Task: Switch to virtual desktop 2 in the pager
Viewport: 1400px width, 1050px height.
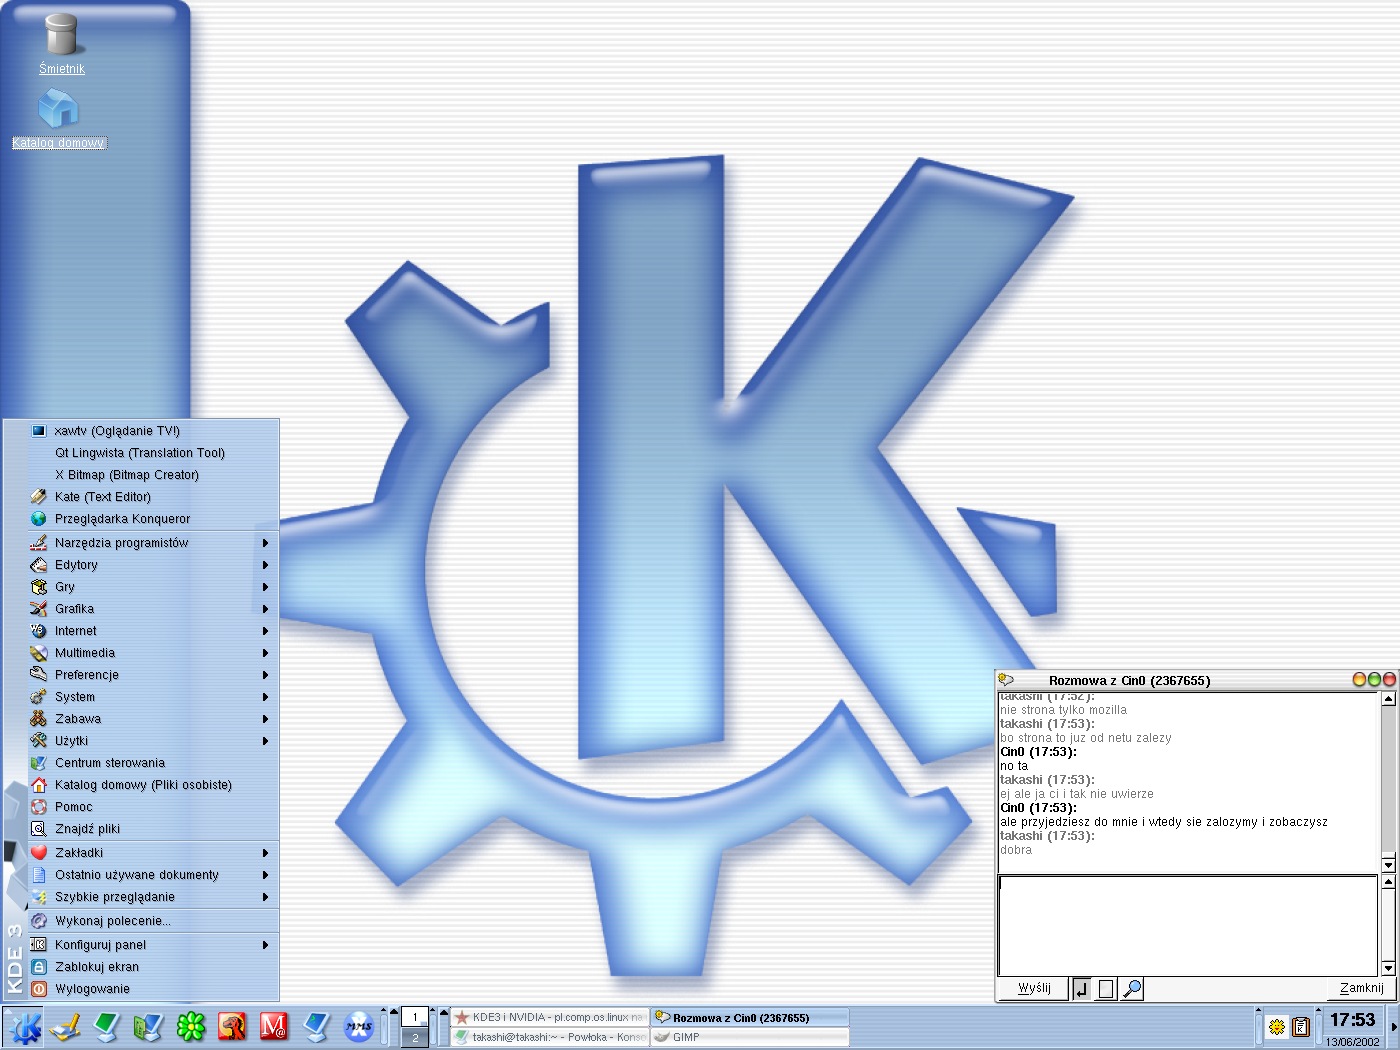Action: click(415, 1037)
